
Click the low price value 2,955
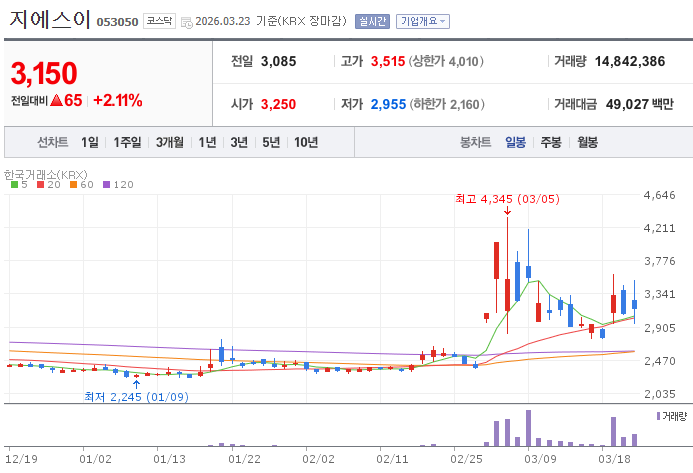click(x=388, y=104)
